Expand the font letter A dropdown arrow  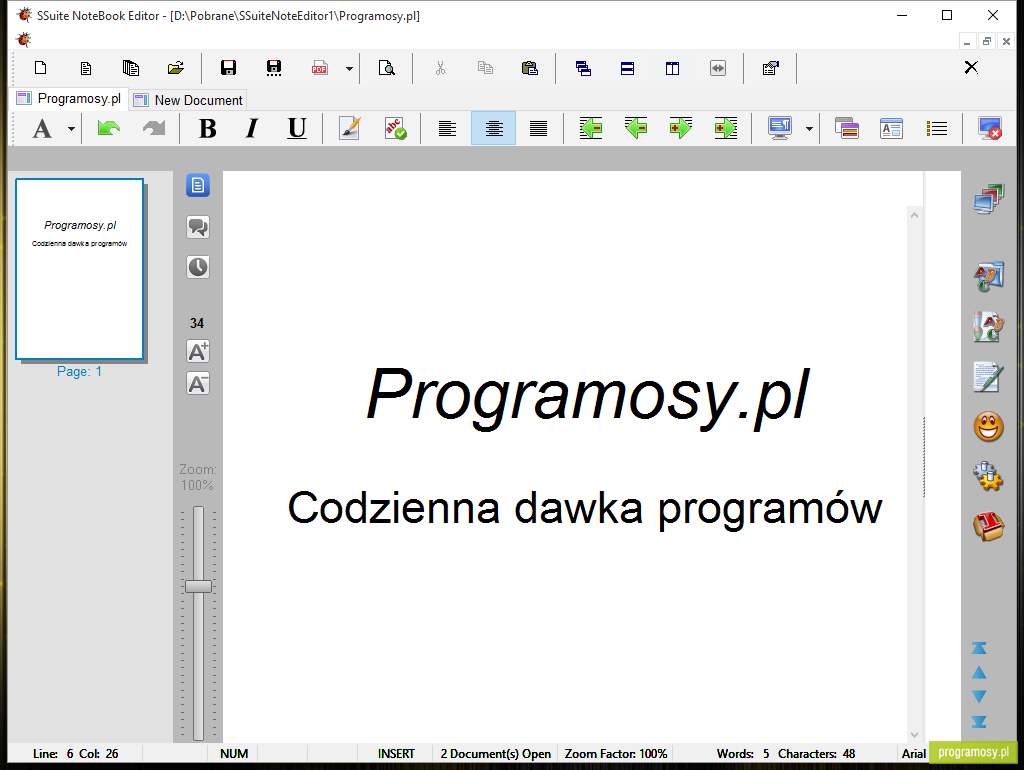pos(71,129)
